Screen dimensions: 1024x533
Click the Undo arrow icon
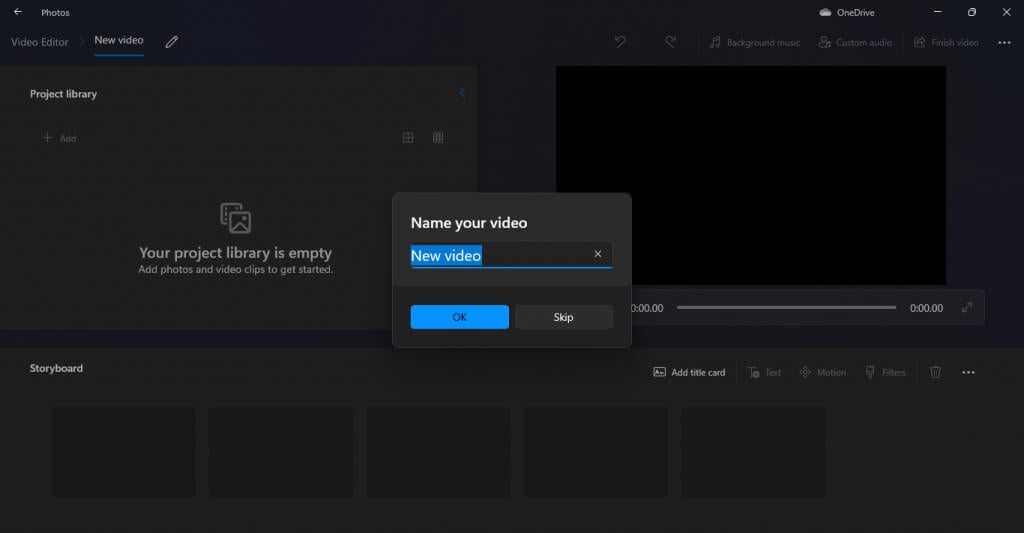point(620,42)
